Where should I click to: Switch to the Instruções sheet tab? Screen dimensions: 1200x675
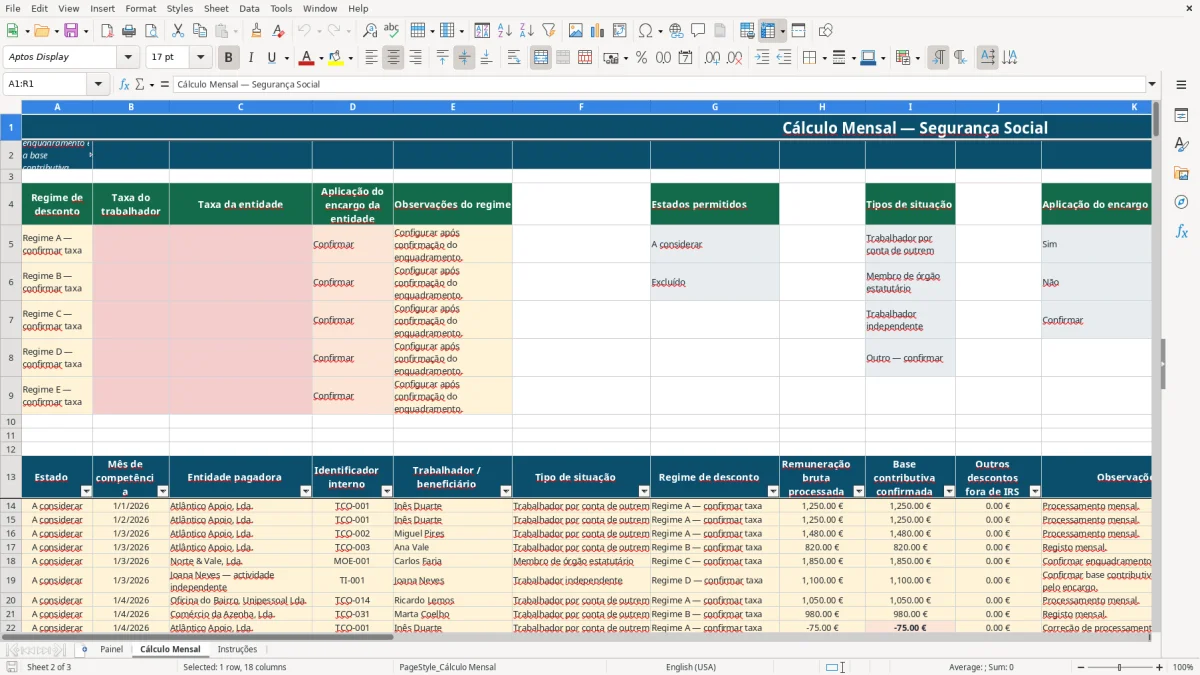coord(237,649)
